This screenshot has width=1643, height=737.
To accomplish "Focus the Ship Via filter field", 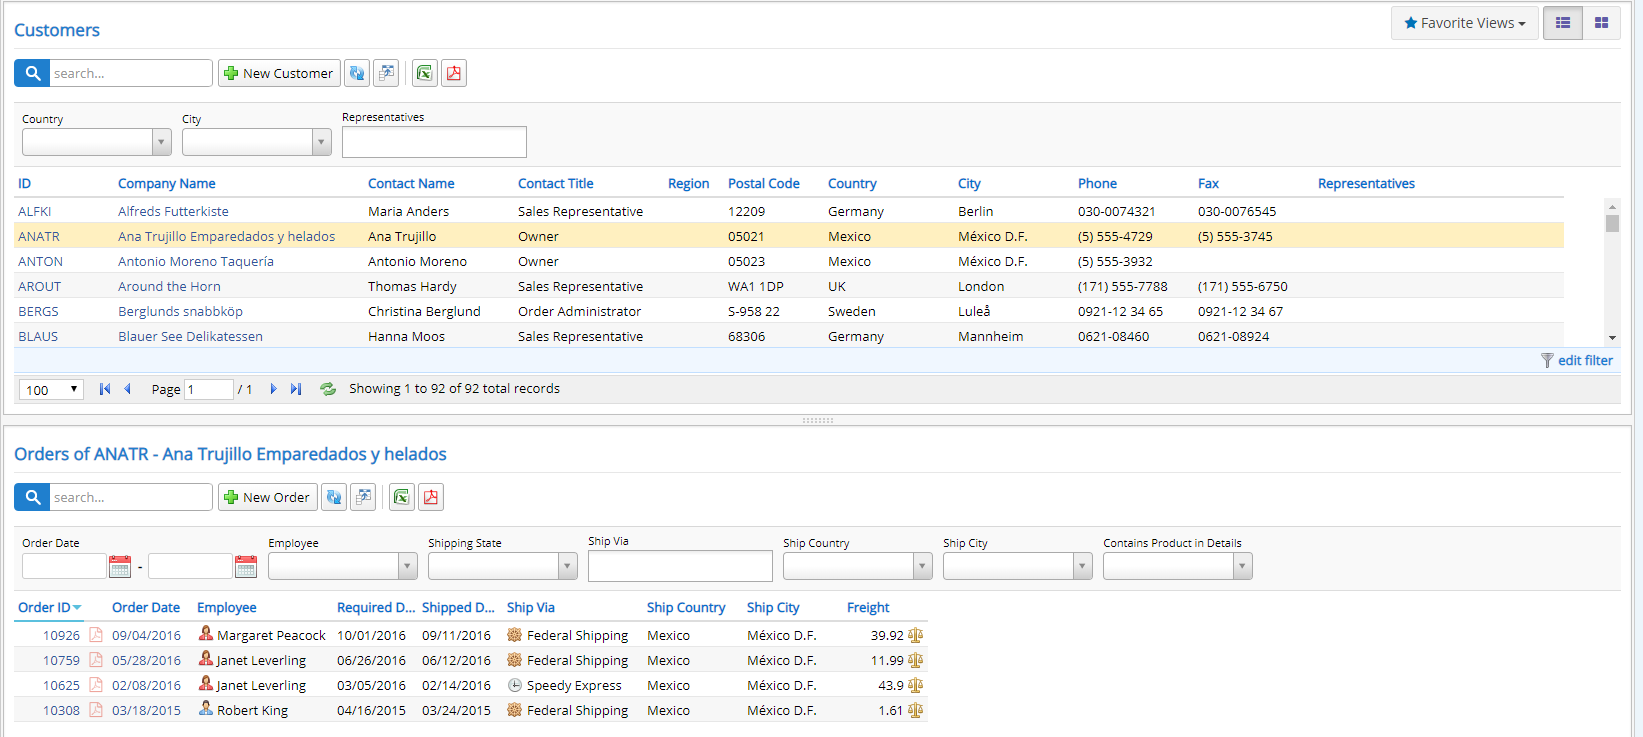I will click(680, 566).
